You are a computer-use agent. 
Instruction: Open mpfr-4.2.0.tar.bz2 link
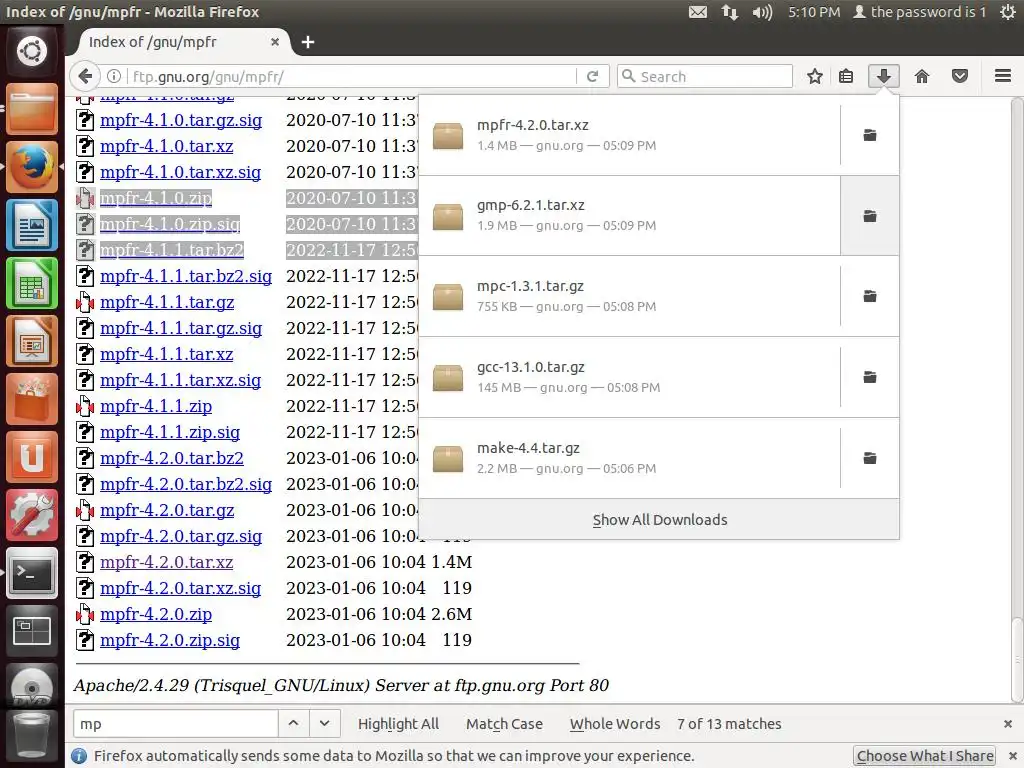pyautogui.click(x=172, y=458)
